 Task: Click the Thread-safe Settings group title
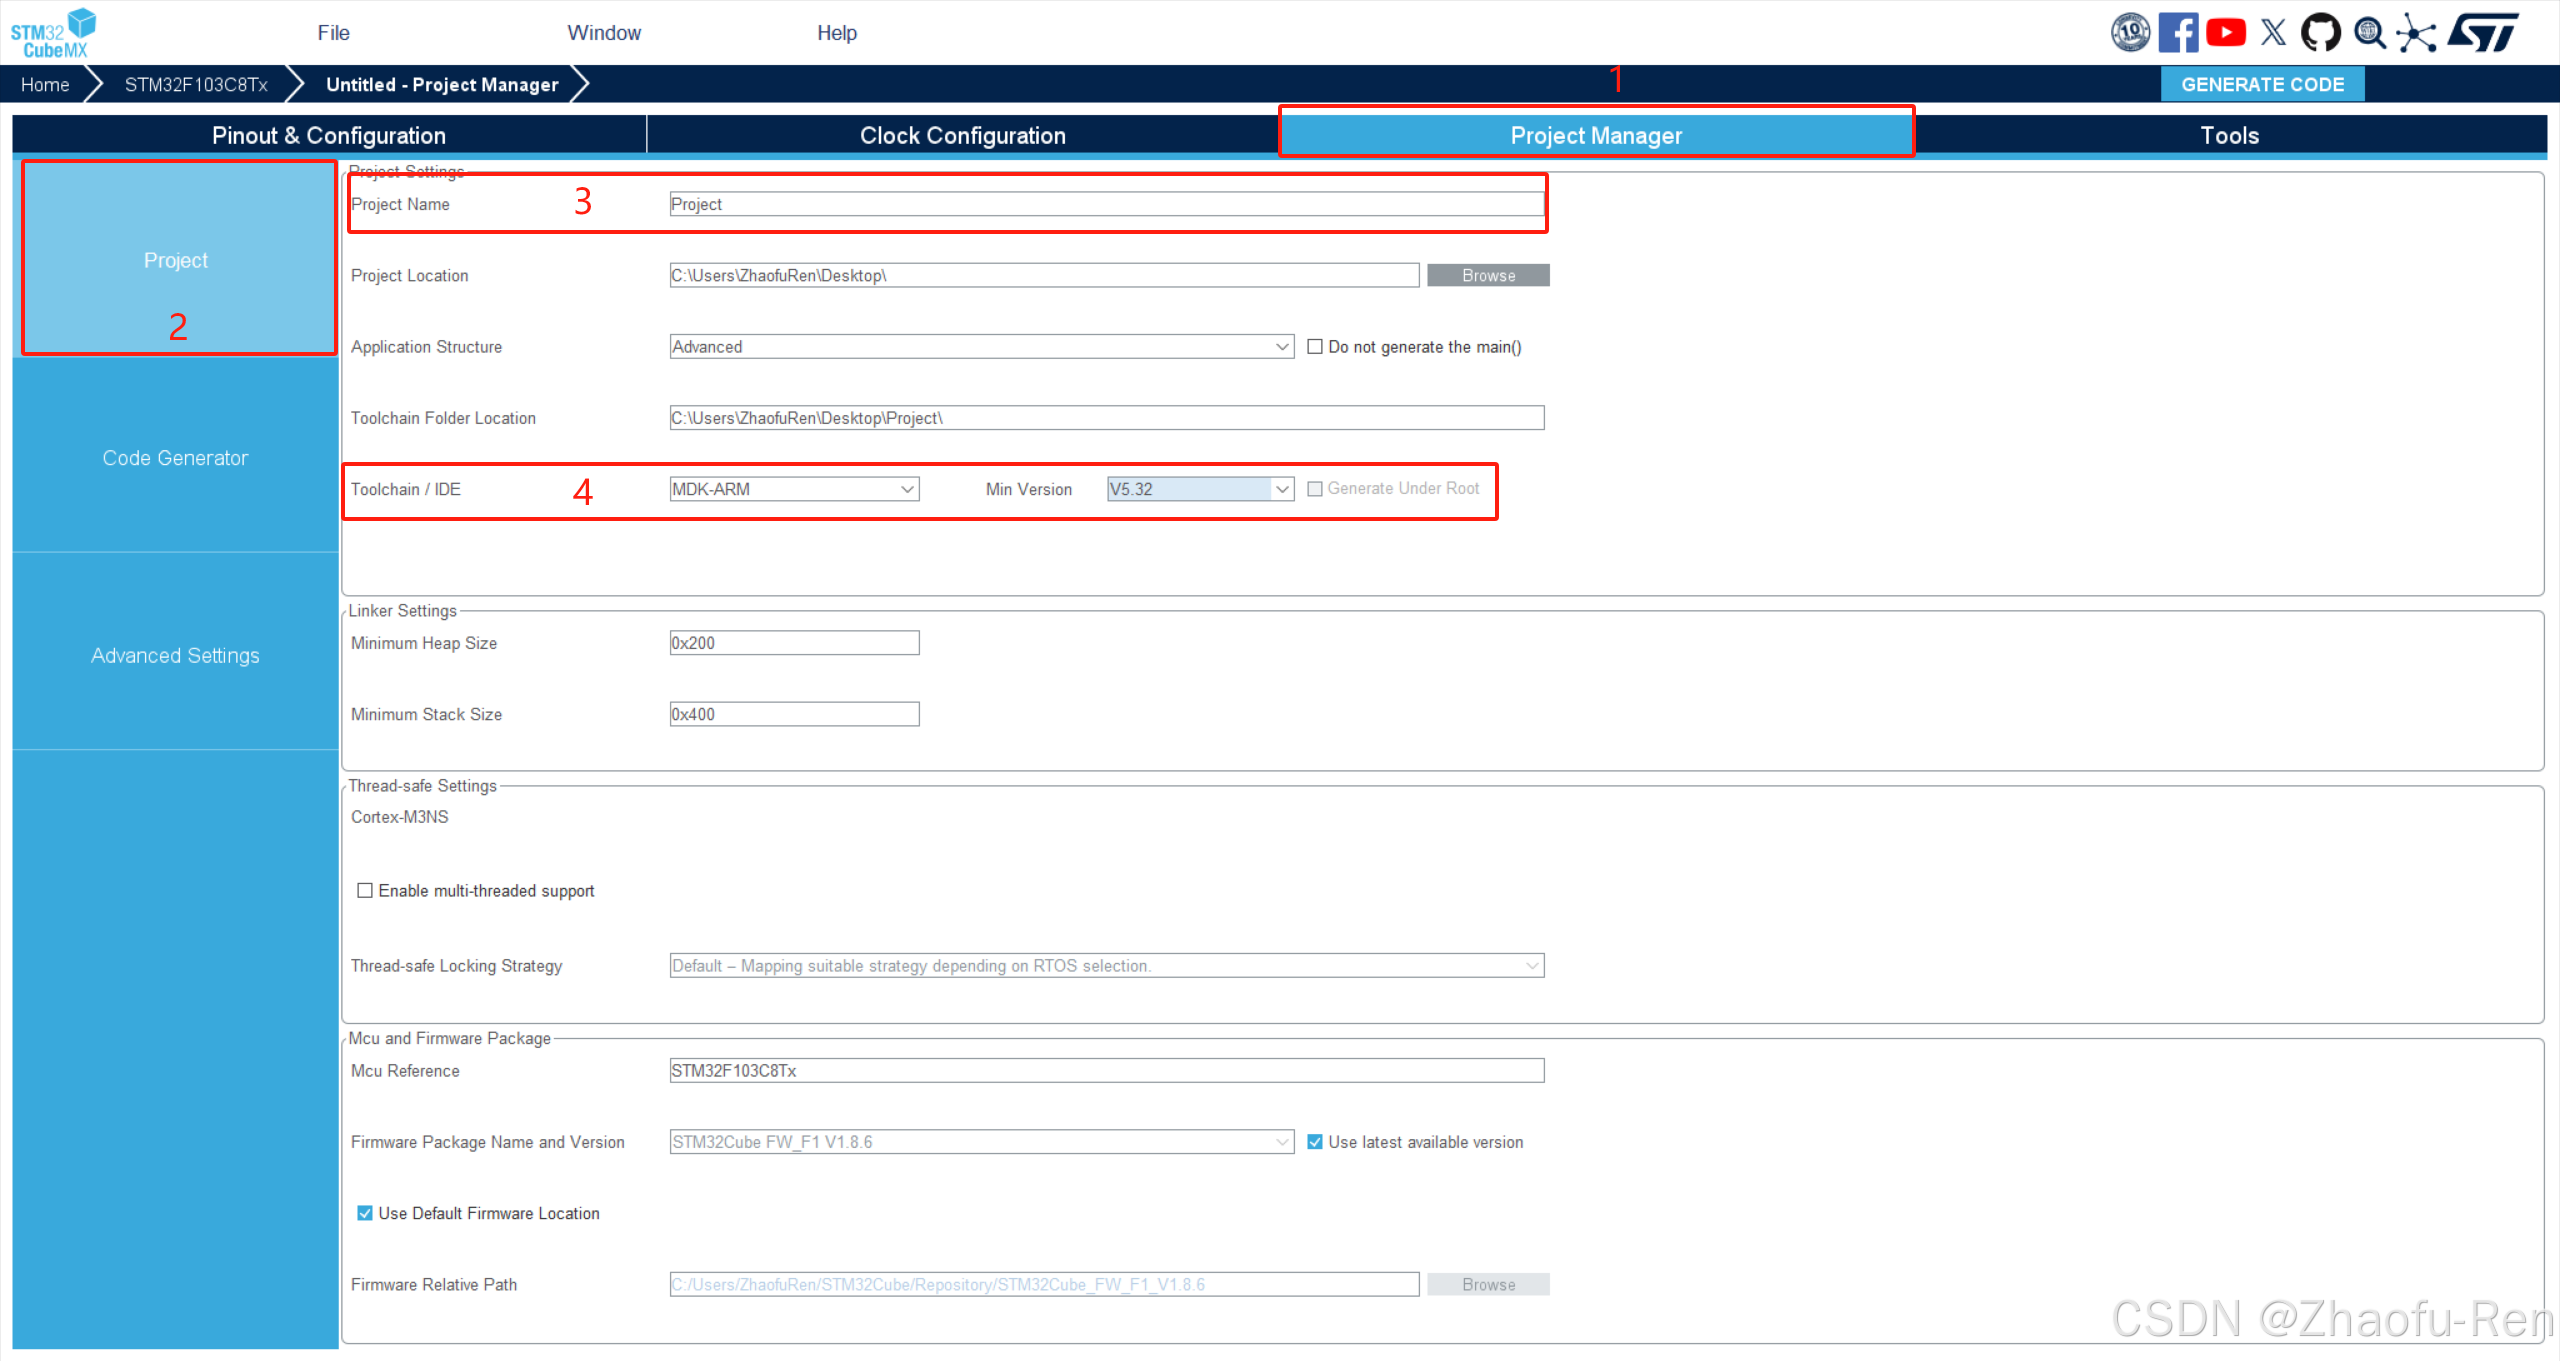422,786
